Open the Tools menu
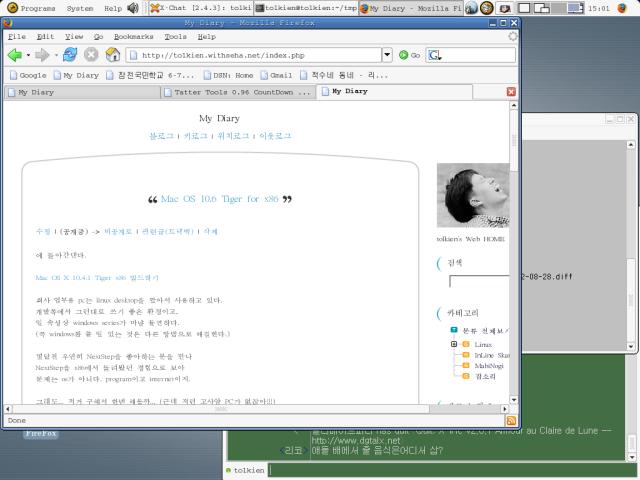This screenshot has height=480, width=640. pos(175,37)
